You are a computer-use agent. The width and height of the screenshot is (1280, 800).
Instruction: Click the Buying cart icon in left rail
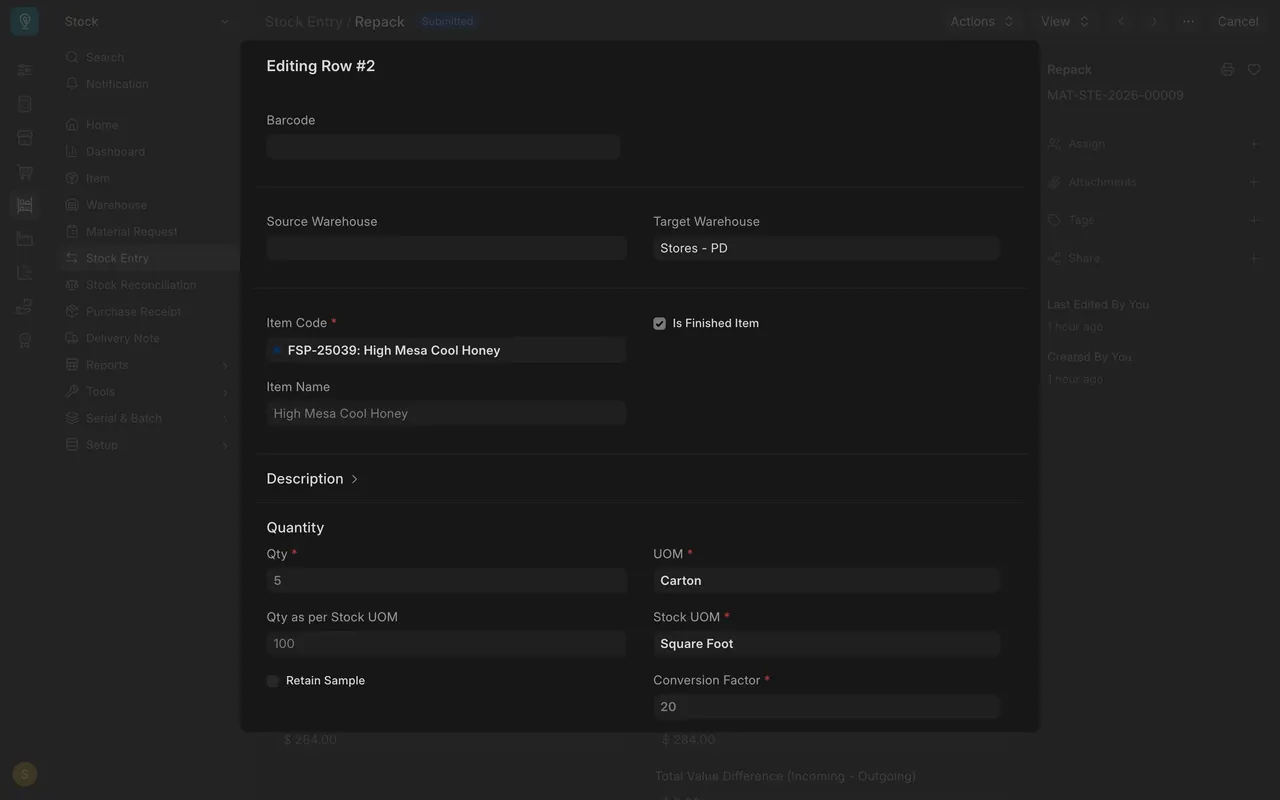(25, 172)
